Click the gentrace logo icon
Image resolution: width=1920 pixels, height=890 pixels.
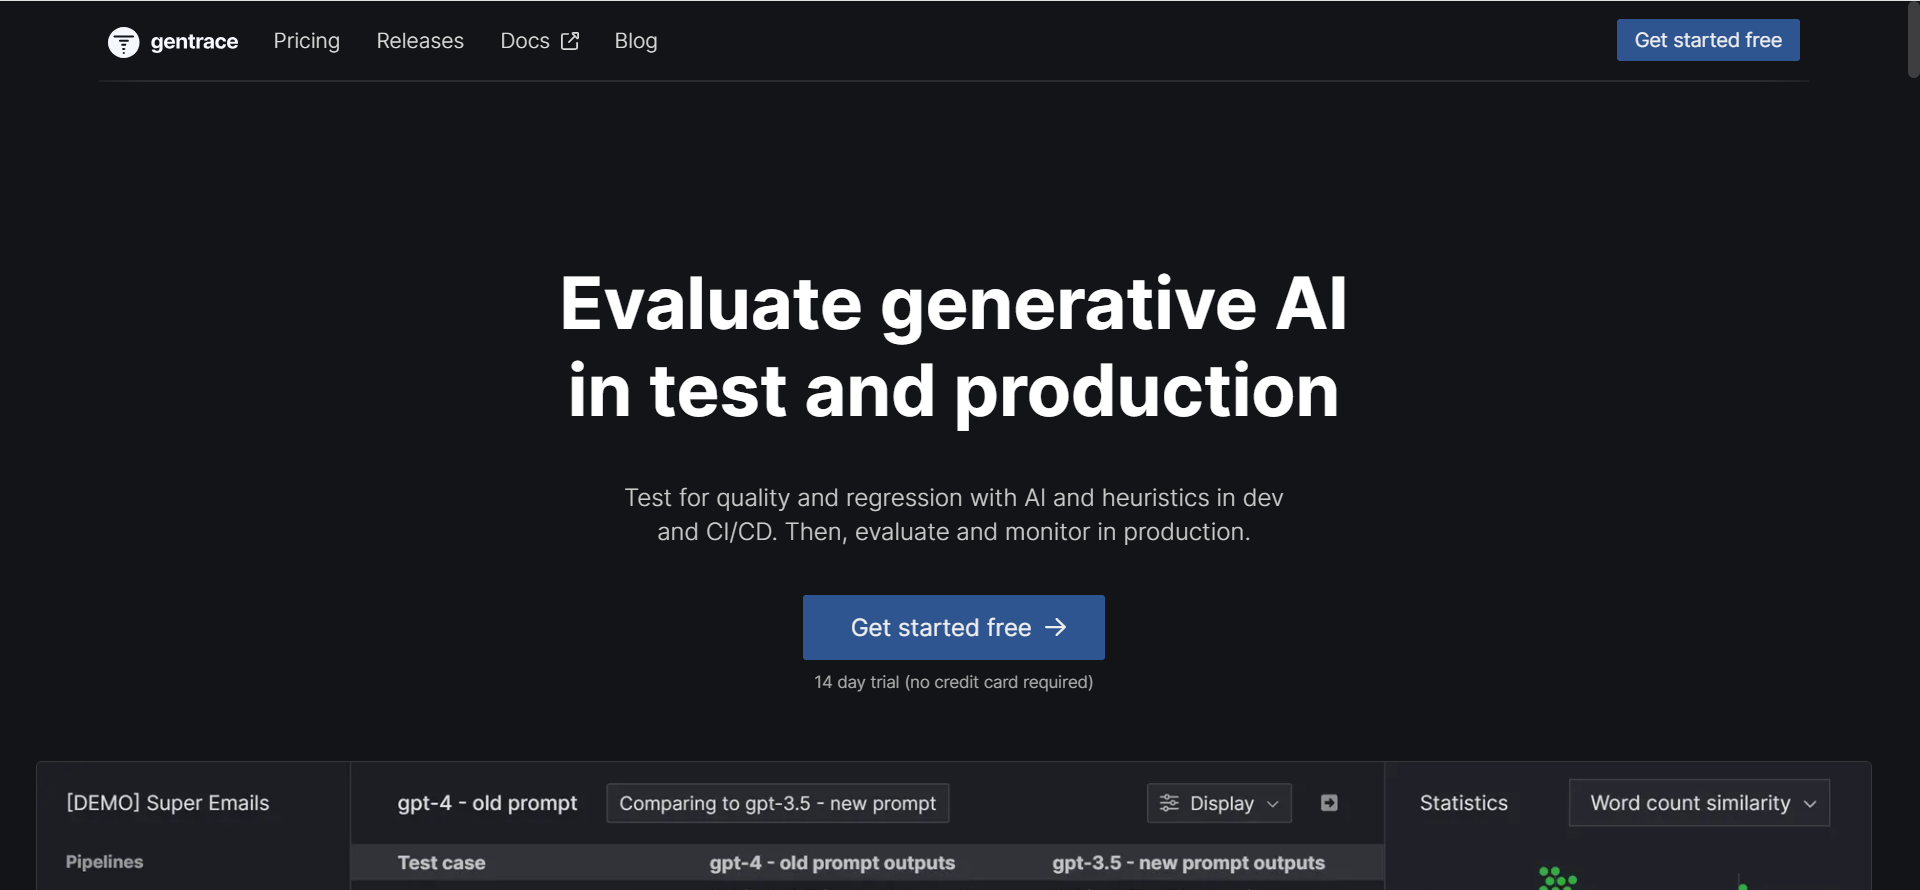pos(123,42)
